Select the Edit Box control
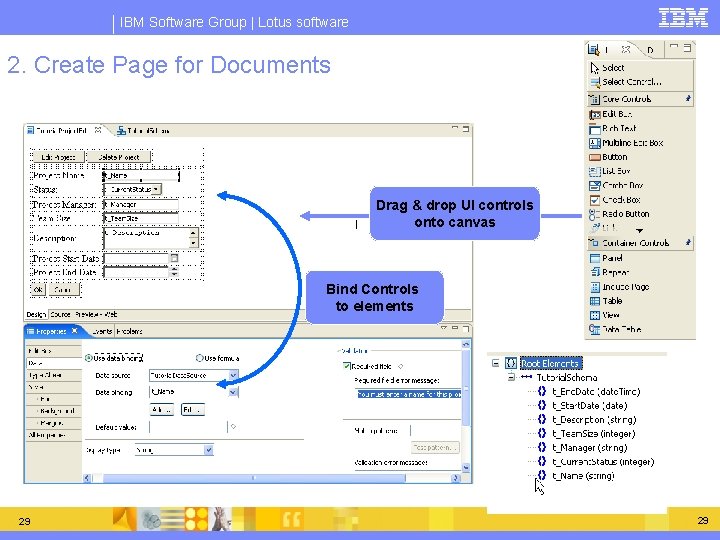 [x=611, y=114]
